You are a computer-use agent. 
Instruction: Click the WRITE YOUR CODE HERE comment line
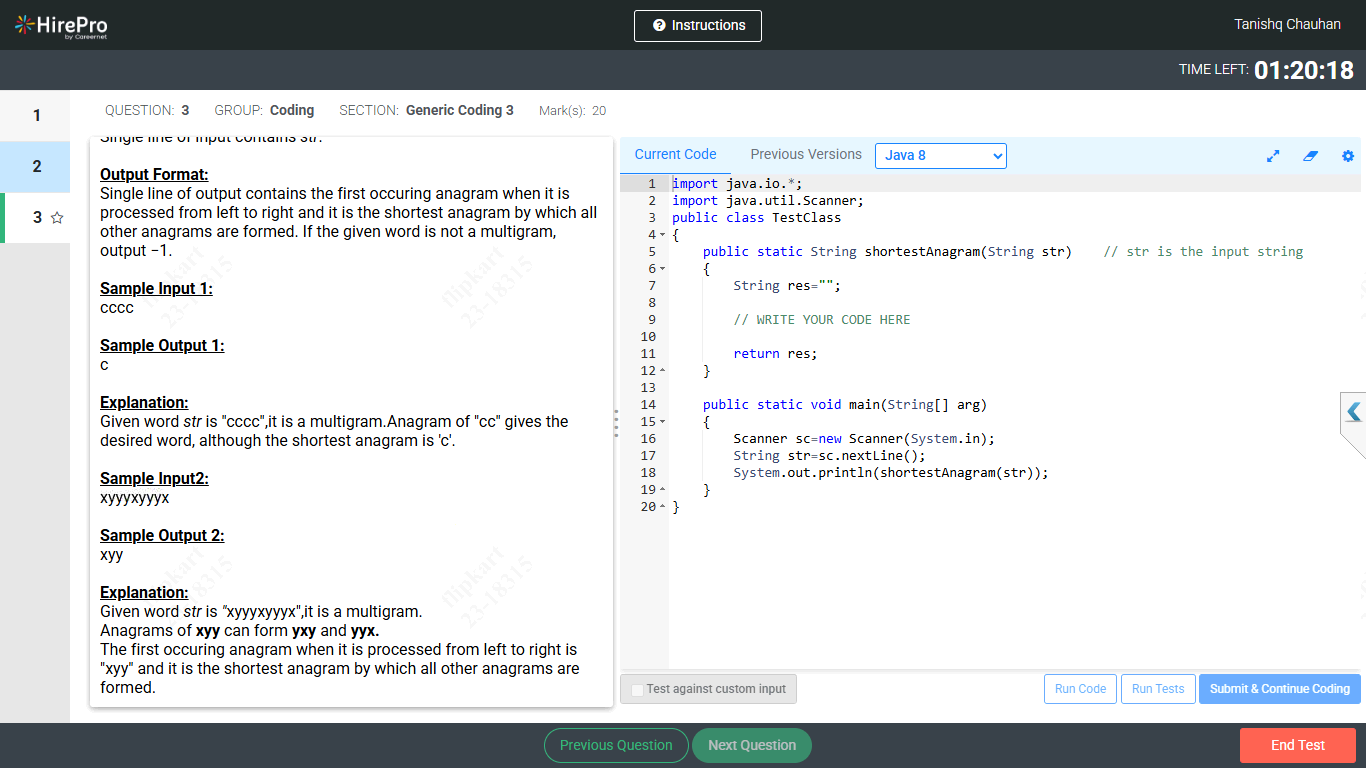point(822,320)
